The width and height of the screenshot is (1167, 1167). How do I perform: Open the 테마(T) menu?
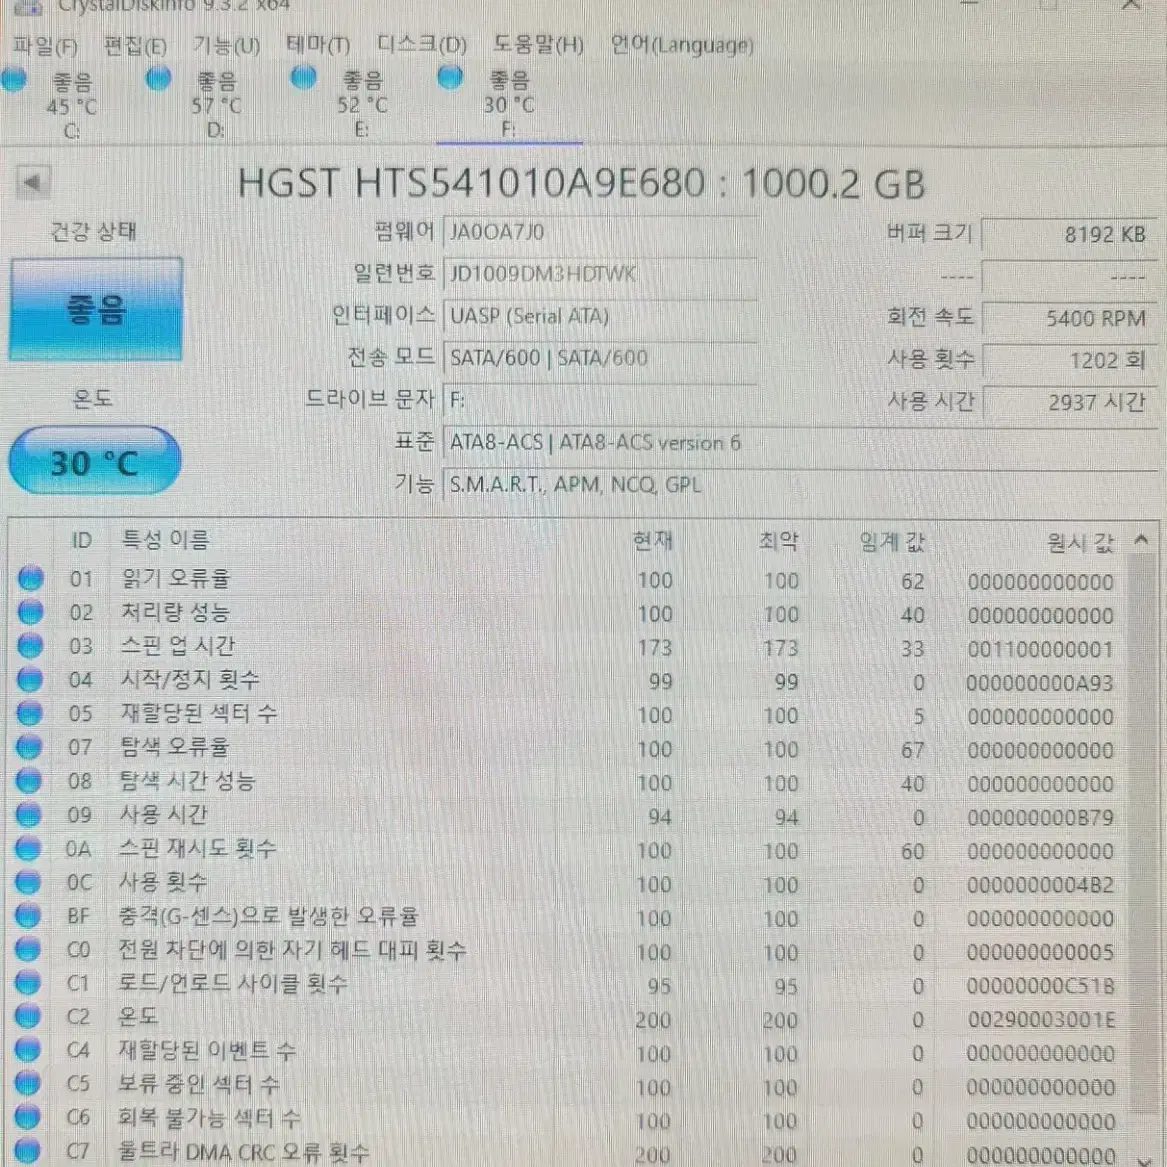[318, 45]
